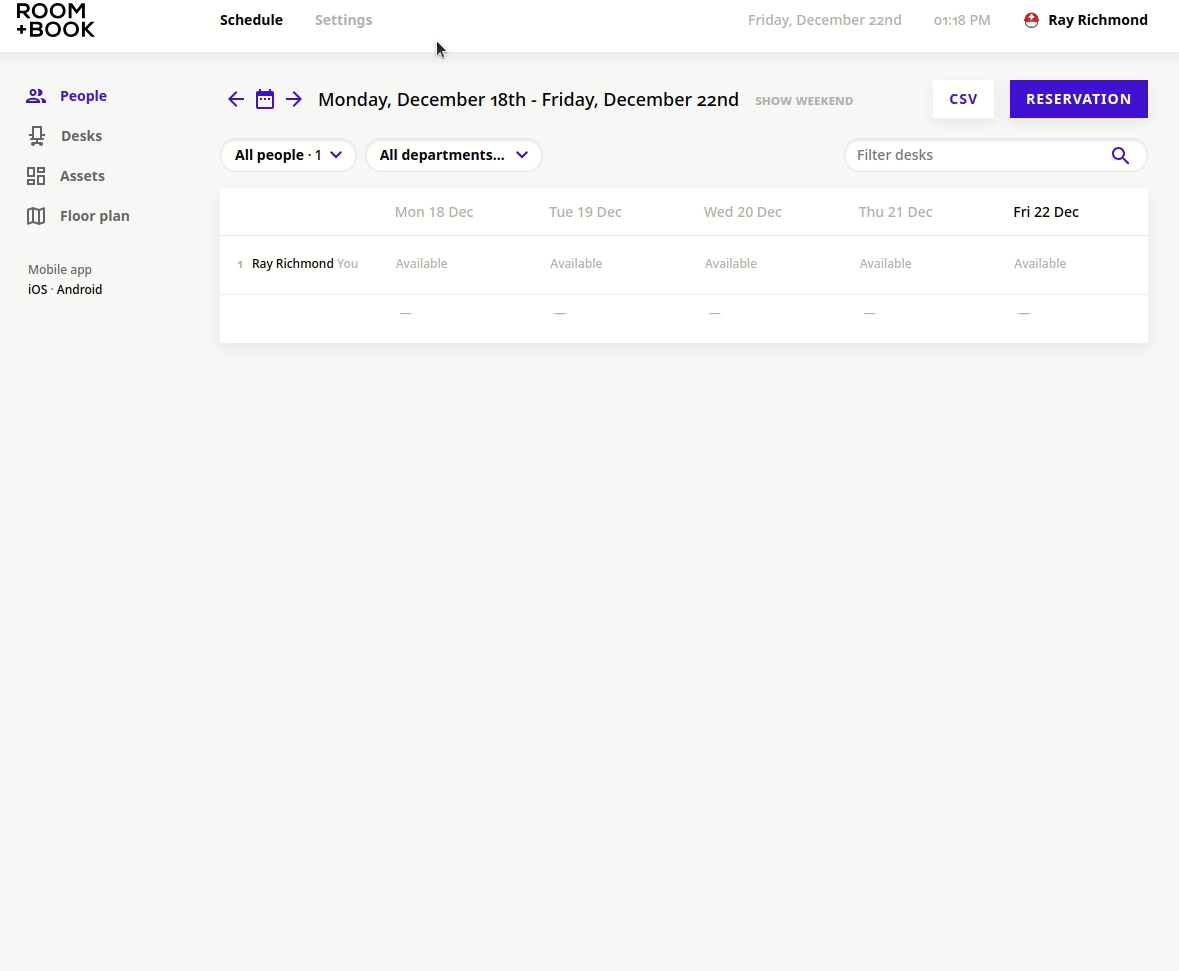Viewport: 1179px width, 971px height.
Task: Click the search magnifier icon
Action: pyautogui.click(x=1120, y=156)
